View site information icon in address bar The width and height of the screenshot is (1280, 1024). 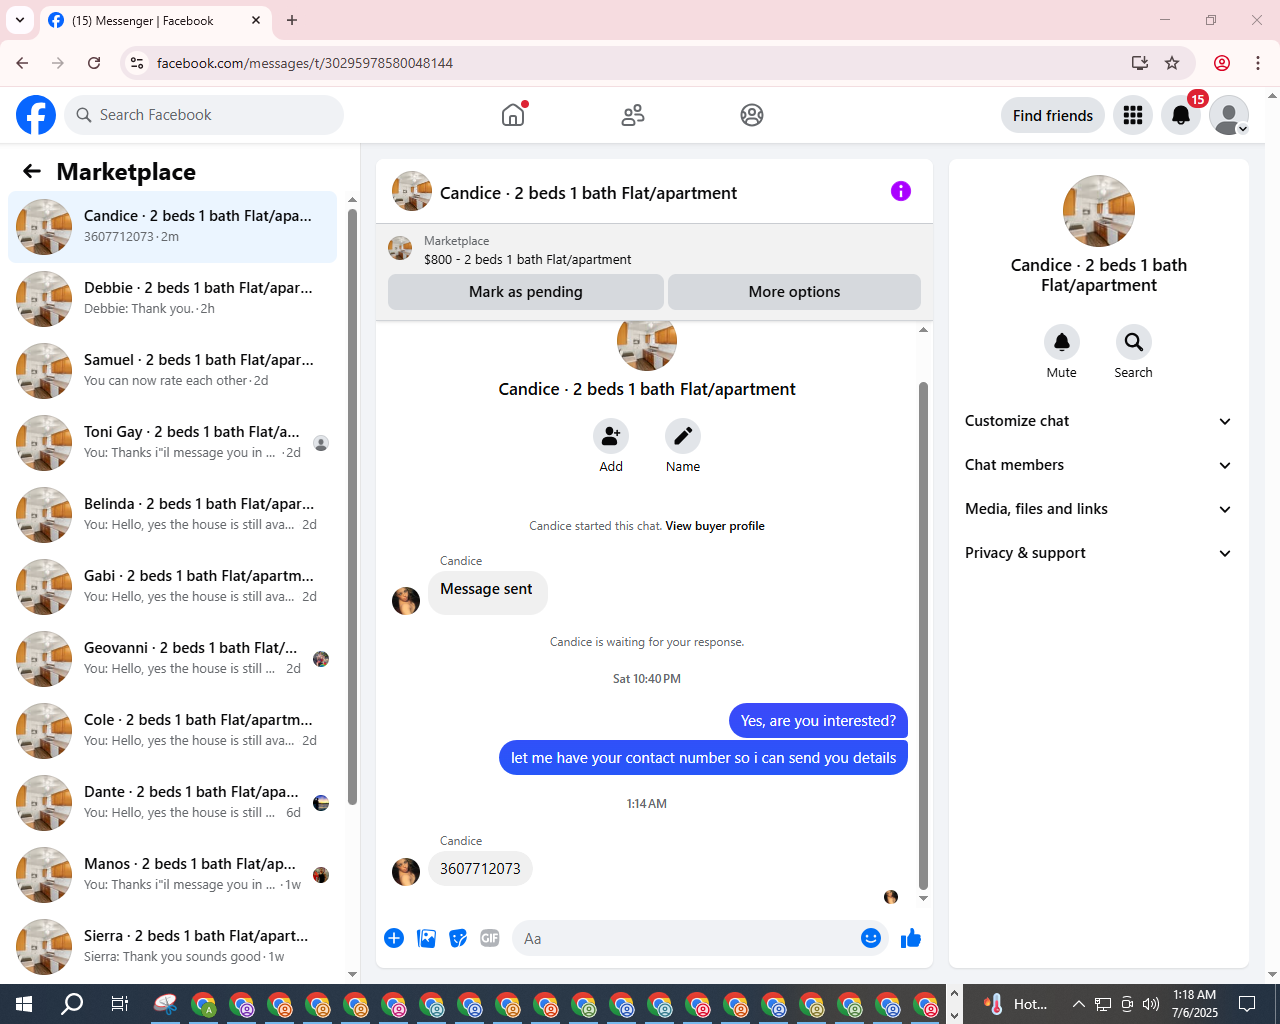137,63
